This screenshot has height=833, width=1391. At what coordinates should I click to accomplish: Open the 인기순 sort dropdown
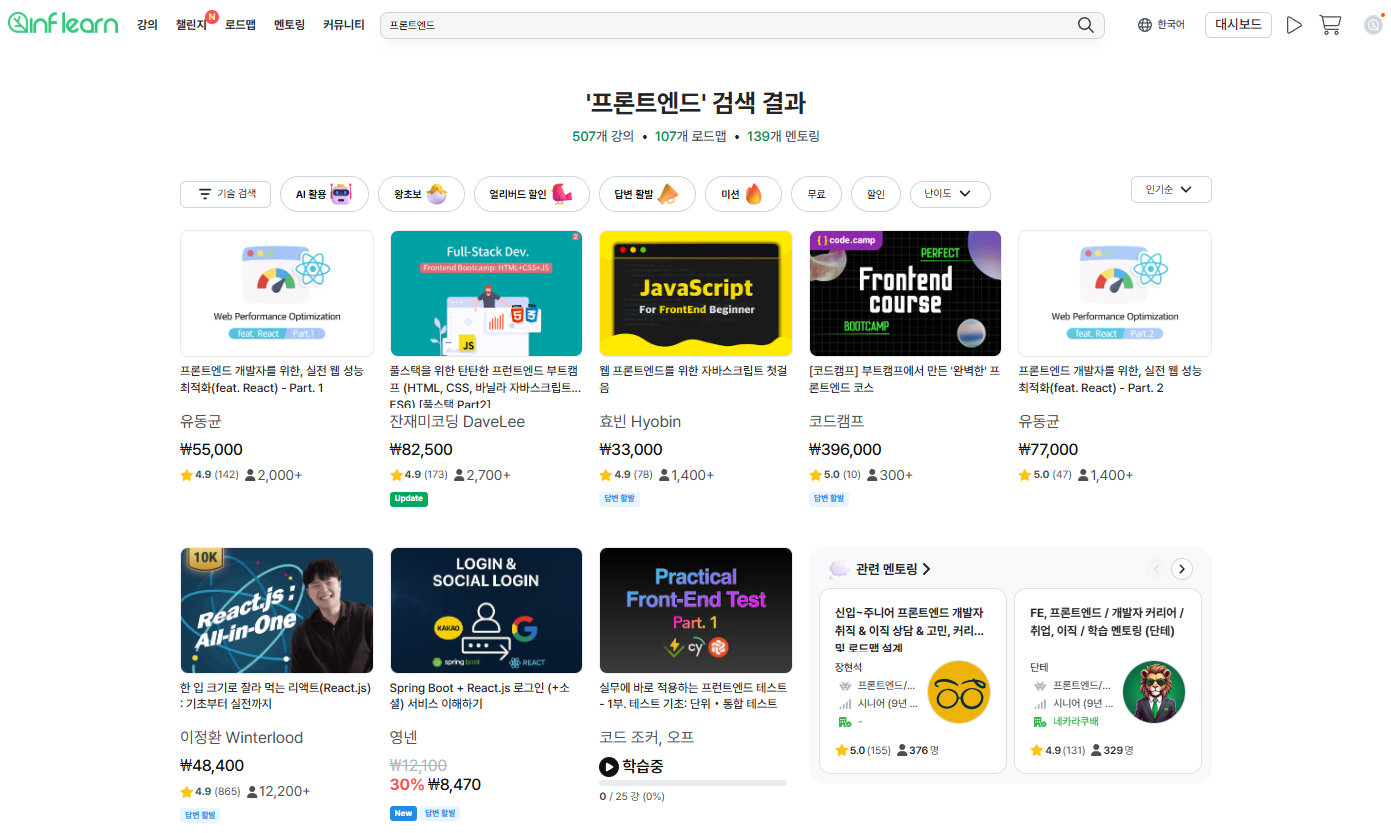[x=1171, y=189]
